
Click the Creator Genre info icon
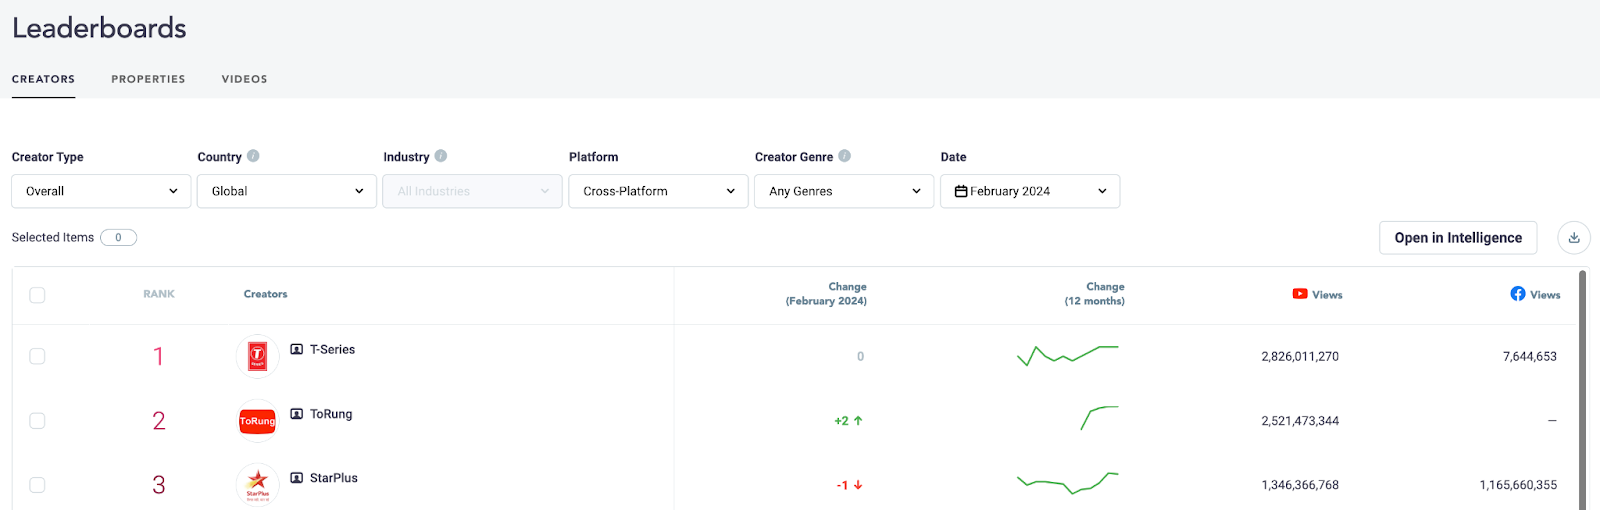pyautogui.click(x=844, y=156)
